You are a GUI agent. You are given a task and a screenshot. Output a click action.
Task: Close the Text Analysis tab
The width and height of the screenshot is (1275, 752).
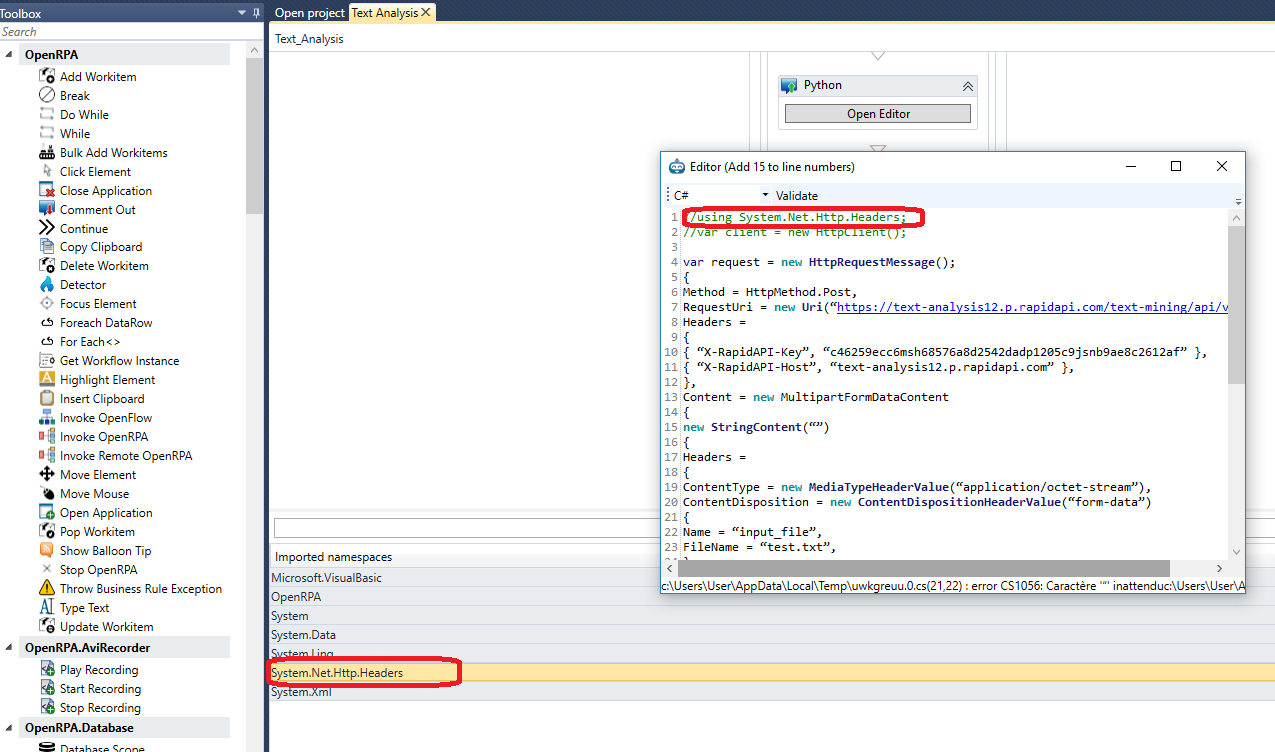[x=426, y=12]
